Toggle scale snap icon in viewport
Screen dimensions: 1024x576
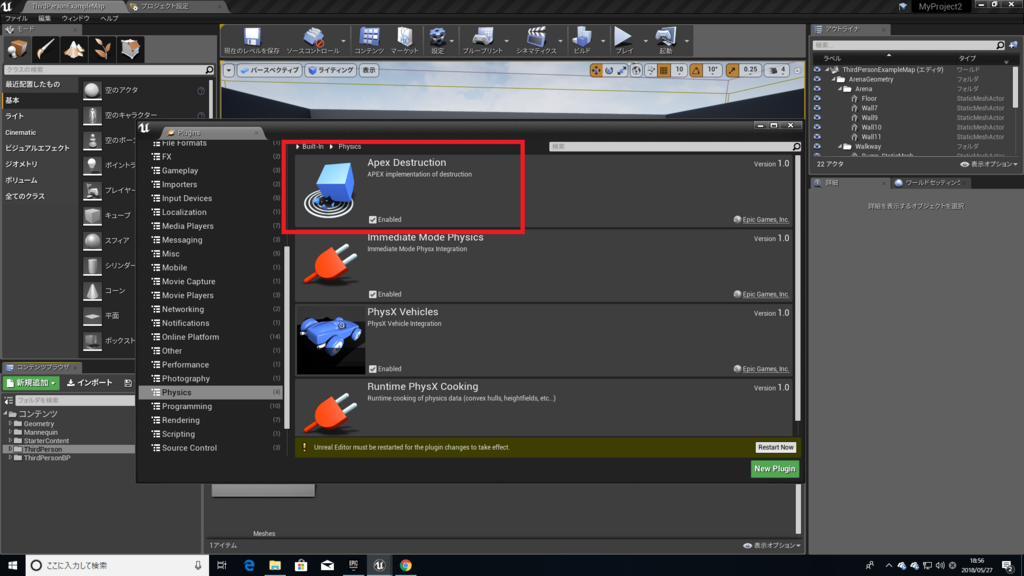pyautogui.click(x=732, y=71)
